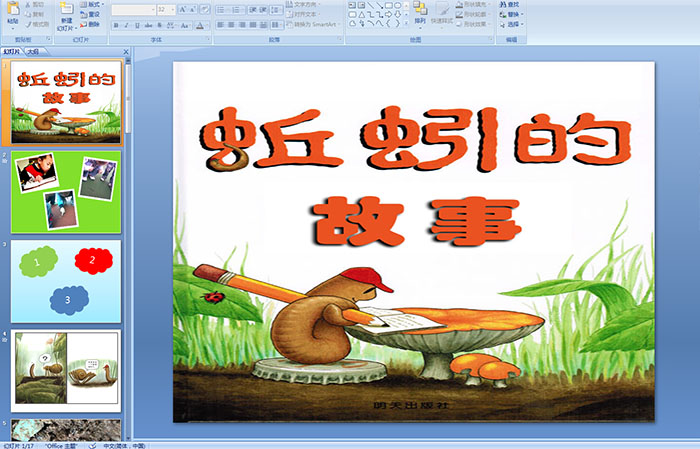Click the Cut (剪切) scissors button
This screenshot has height=449, width=700.
(x=34, y=4)
